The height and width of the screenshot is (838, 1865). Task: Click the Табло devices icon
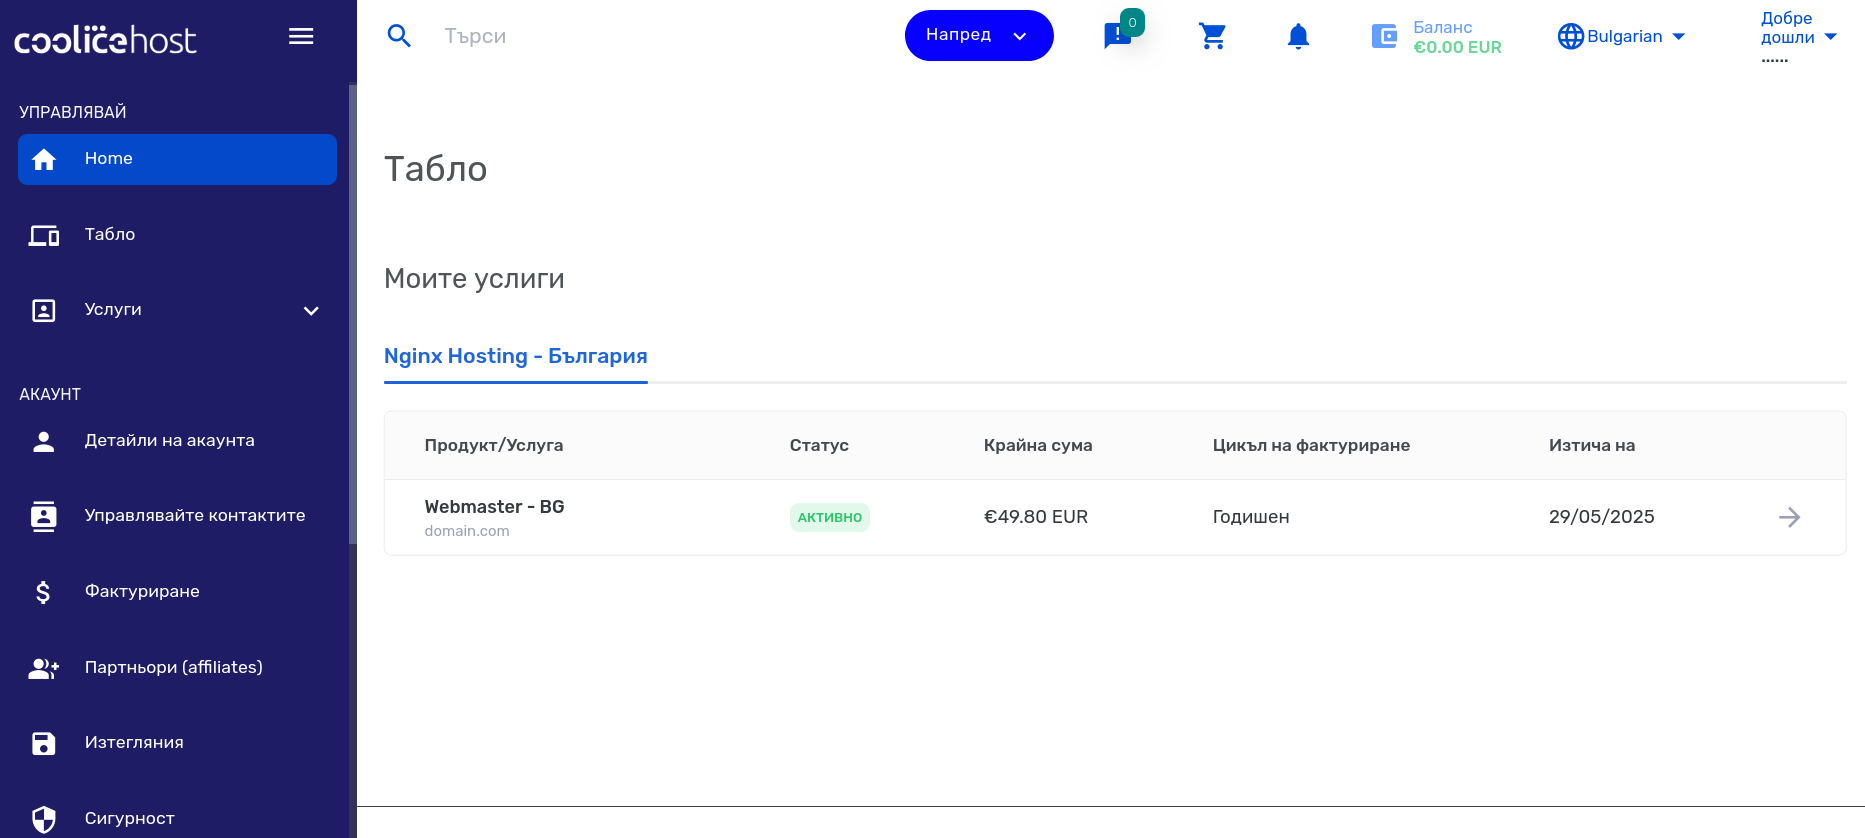(x=44, y=235)
